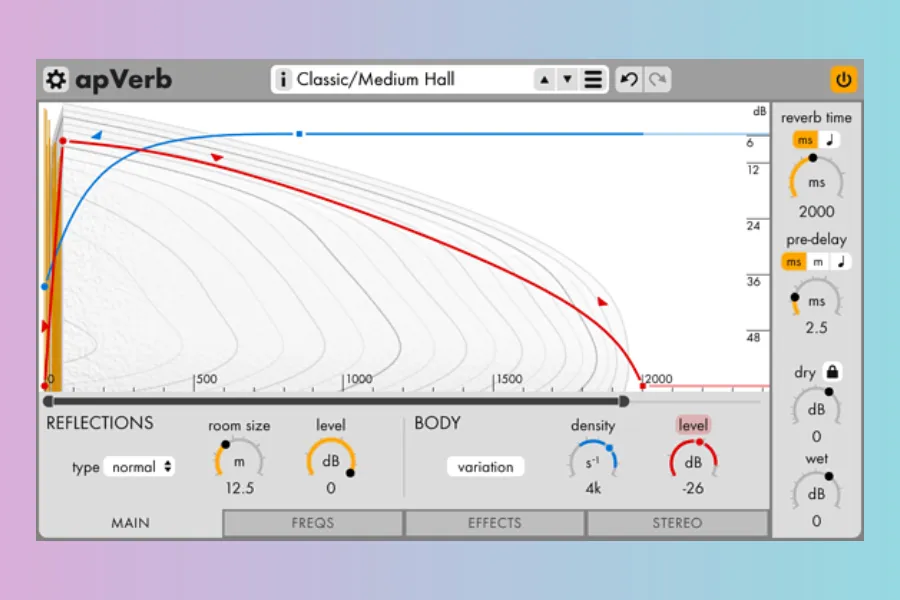Set pre-delay unit to note sync
The height and width of the screenshot is (600, 900).
coord(841,261)
